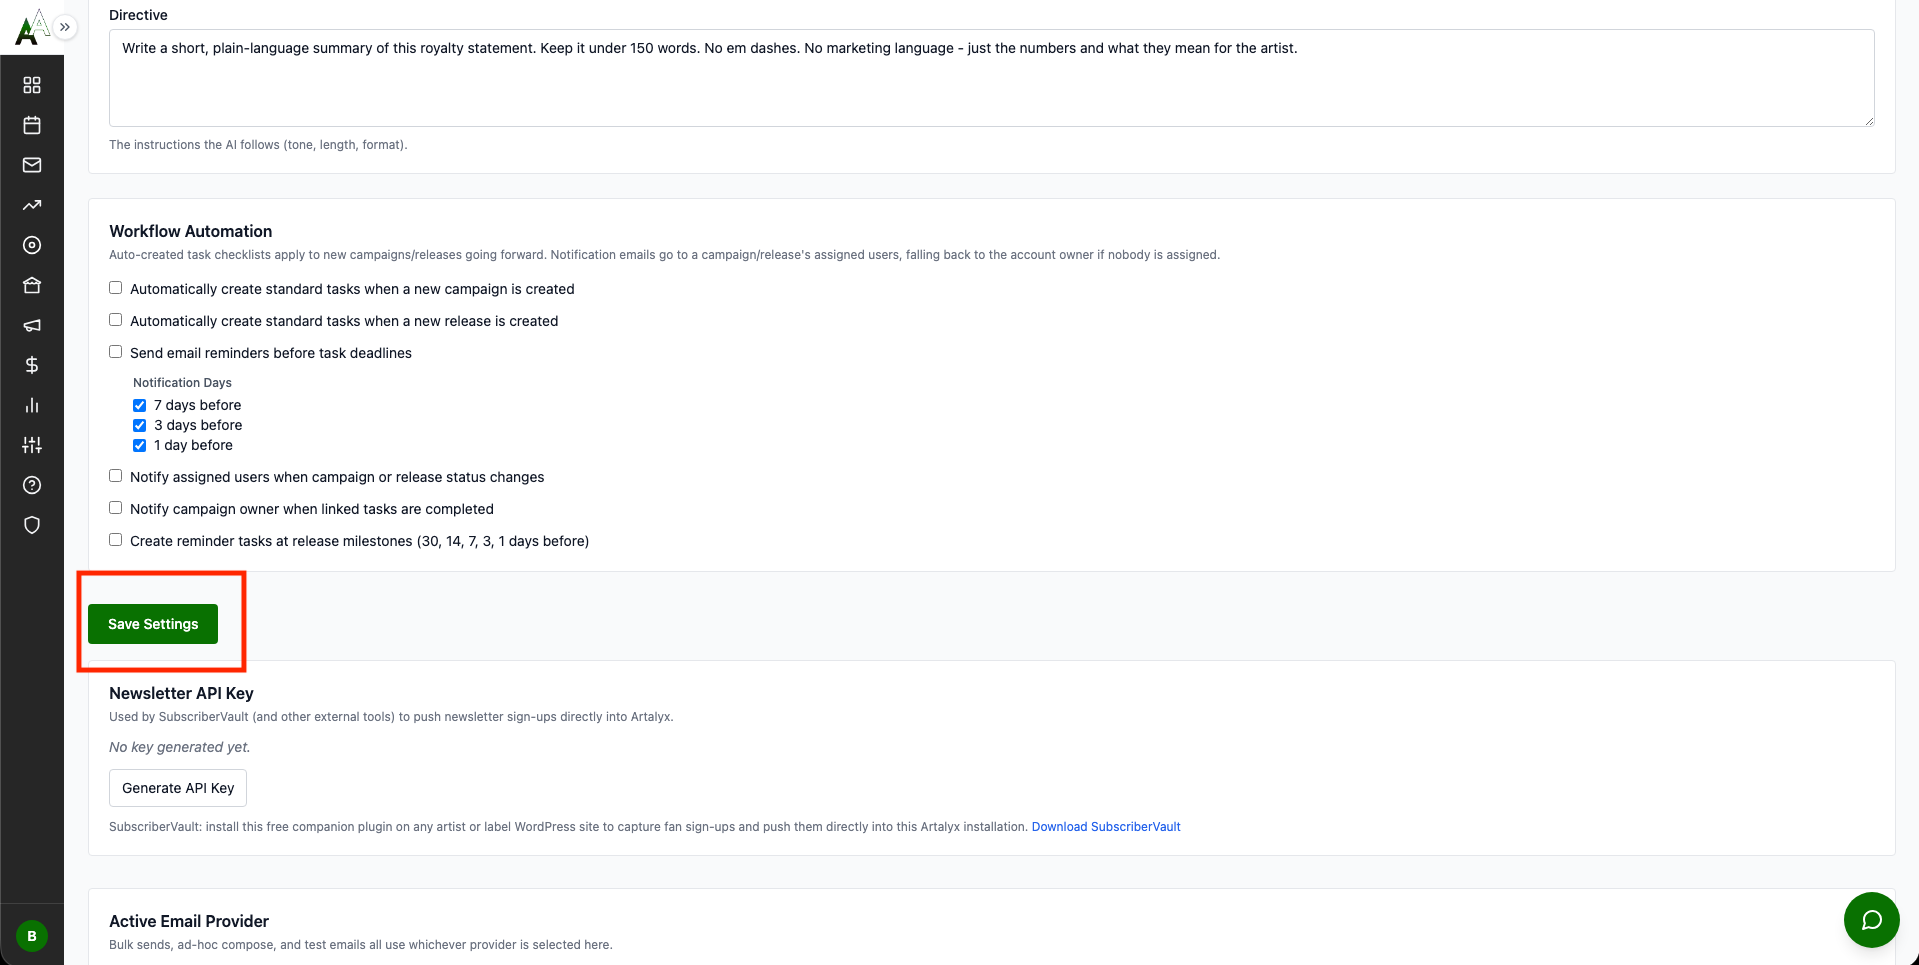The image size is (1919, 965).
Task: Open Download SubscriberVault link
Action: 1106,827
